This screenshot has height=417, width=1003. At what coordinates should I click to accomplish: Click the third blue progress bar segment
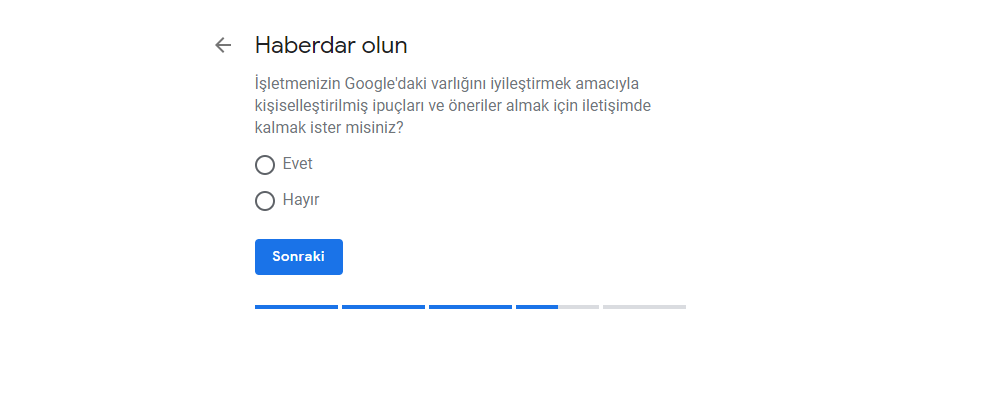(x=470, y=307)
